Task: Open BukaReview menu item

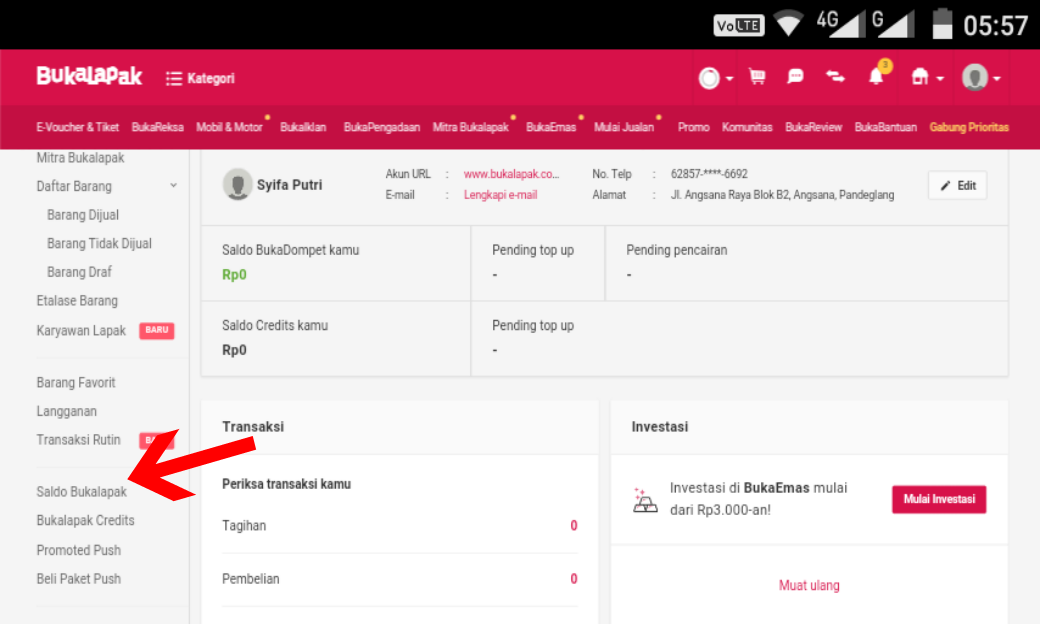Action: tap(814, 127)
